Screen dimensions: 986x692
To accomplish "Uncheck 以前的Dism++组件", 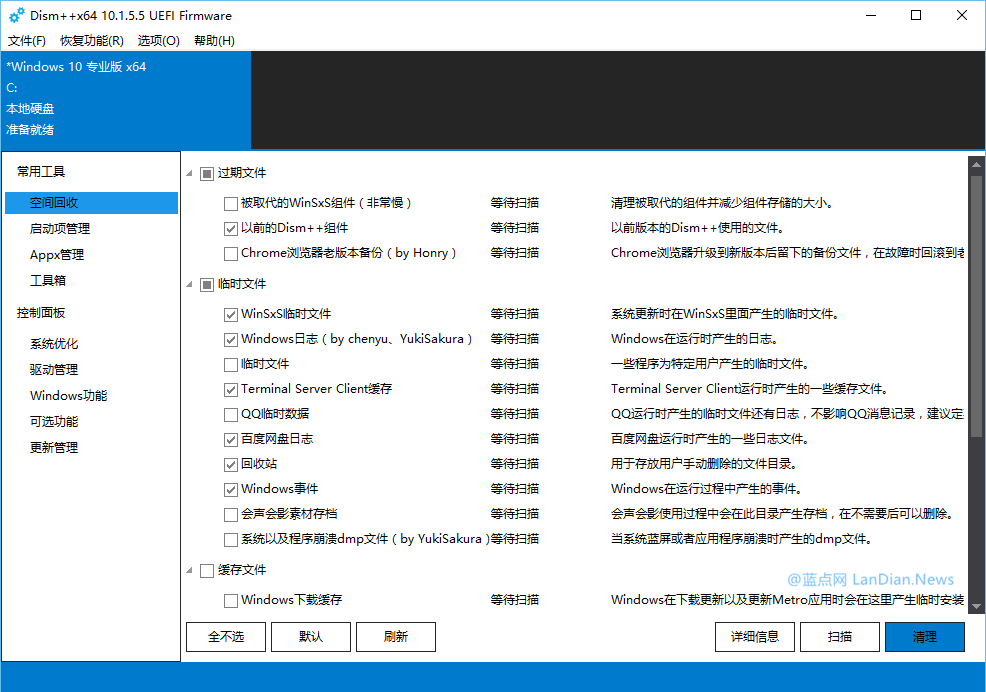I will point(230,227).
